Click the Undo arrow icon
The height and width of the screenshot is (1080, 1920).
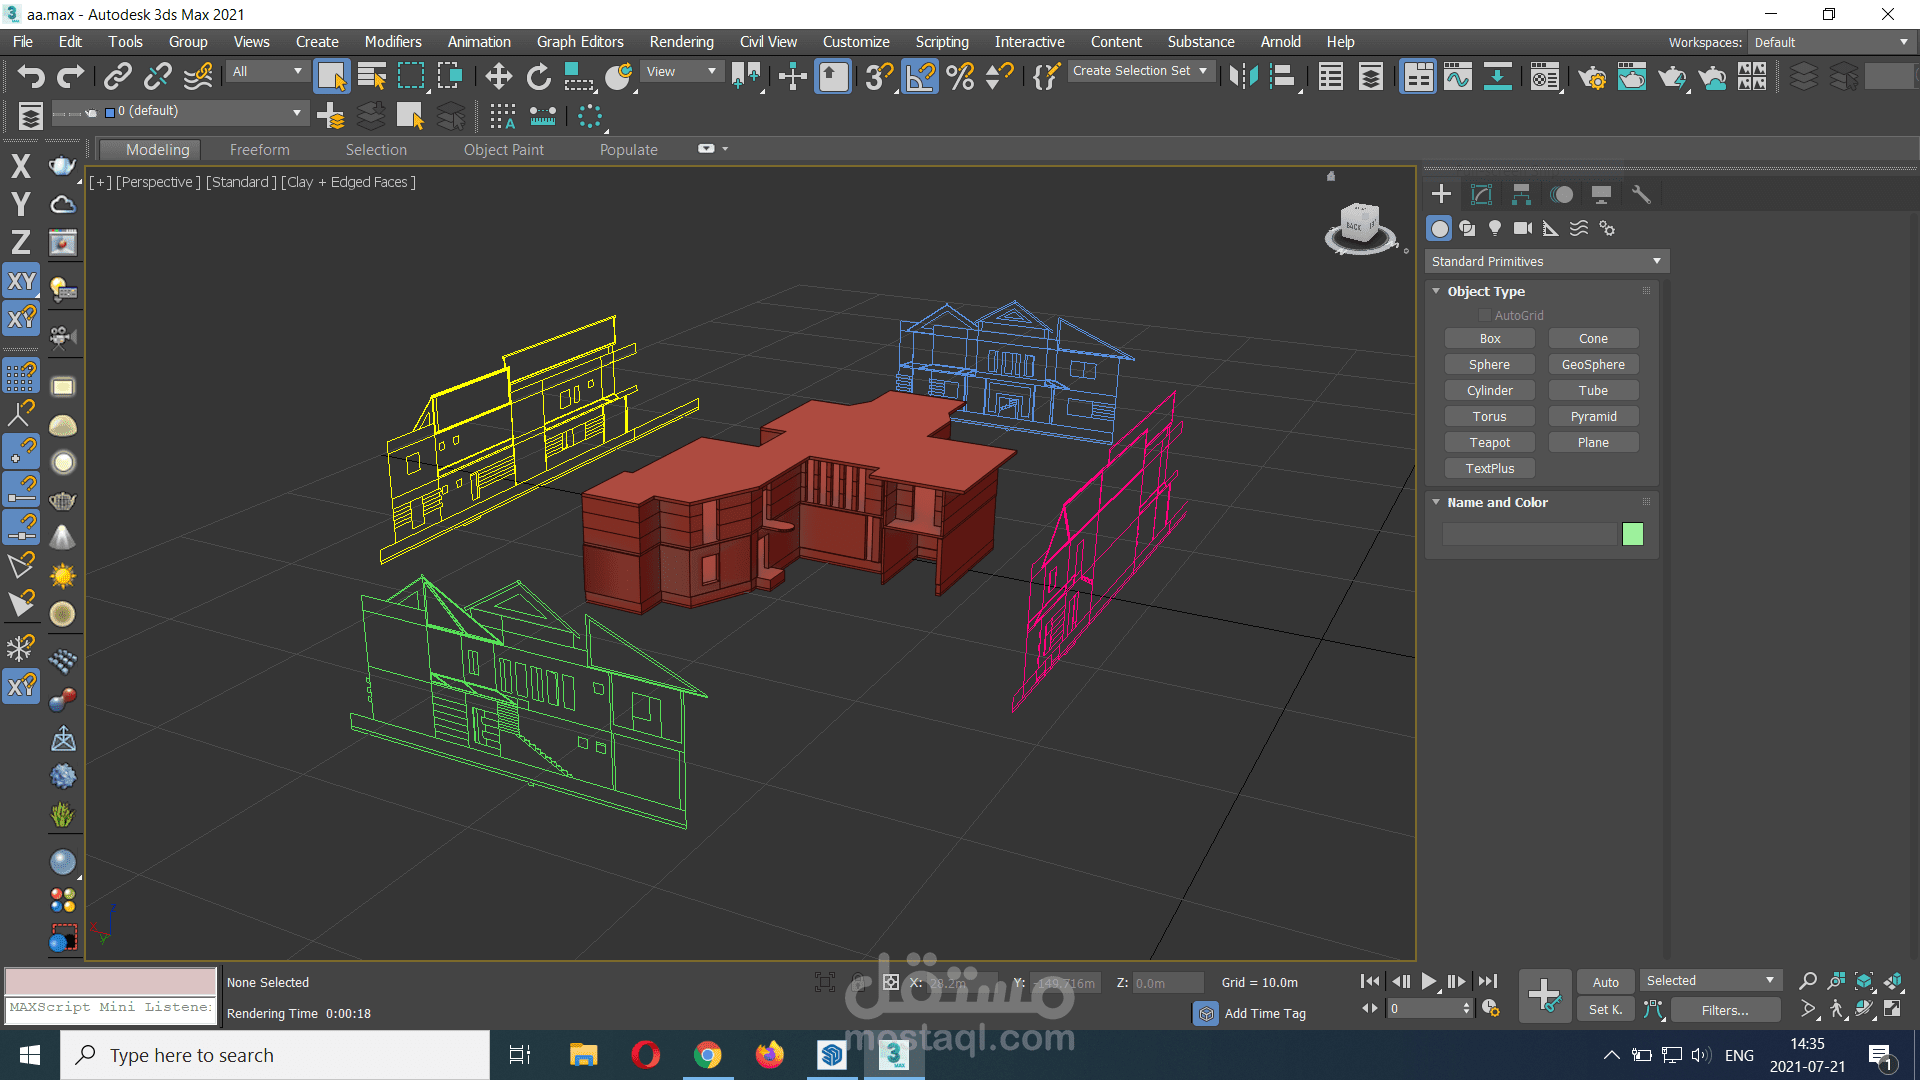[31, 77]
